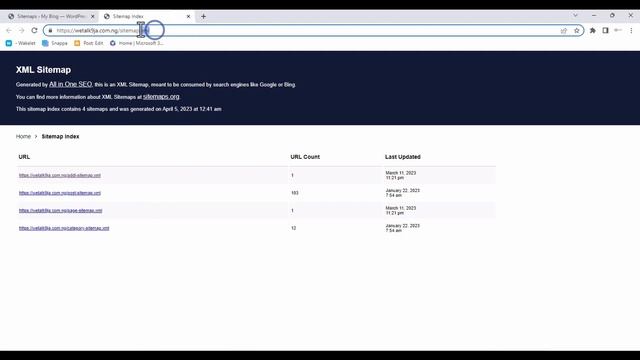Minimize the browser window
This screenshot has width=640, height=360.
pos(594,16)
